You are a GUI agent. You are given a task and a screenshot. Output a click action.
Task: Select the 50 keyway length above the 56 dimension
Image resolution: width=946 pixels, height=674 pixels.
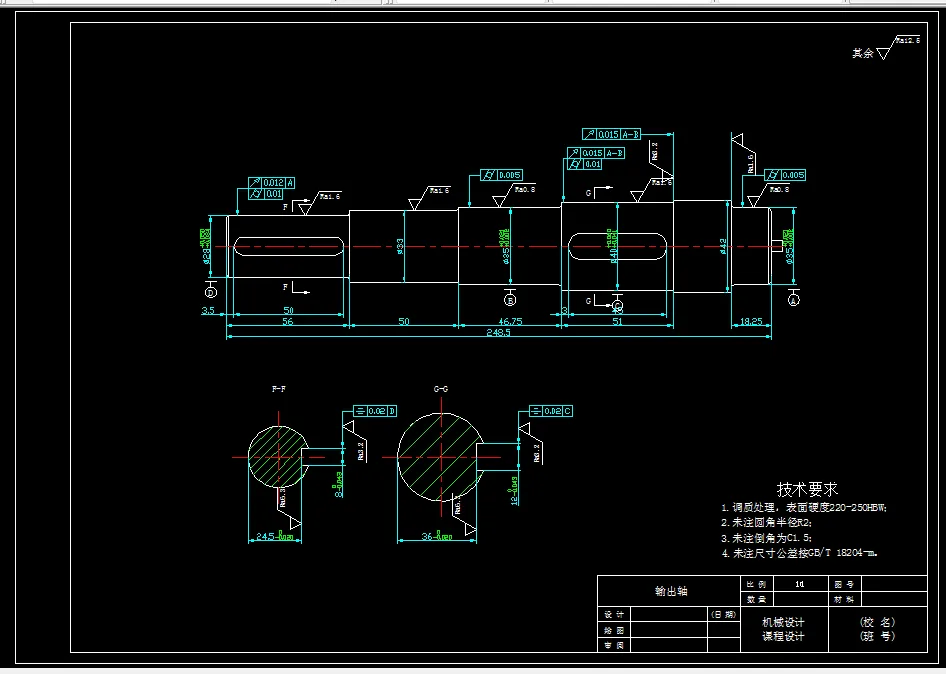[x=288, y=311]
